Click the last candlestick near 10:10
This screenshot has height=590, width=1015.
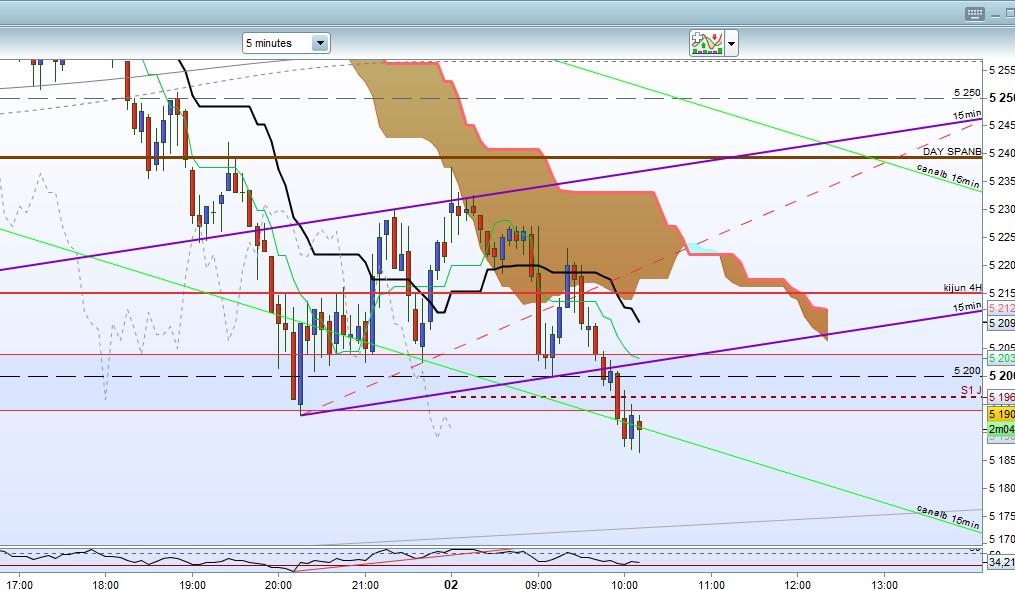point(640,425)
